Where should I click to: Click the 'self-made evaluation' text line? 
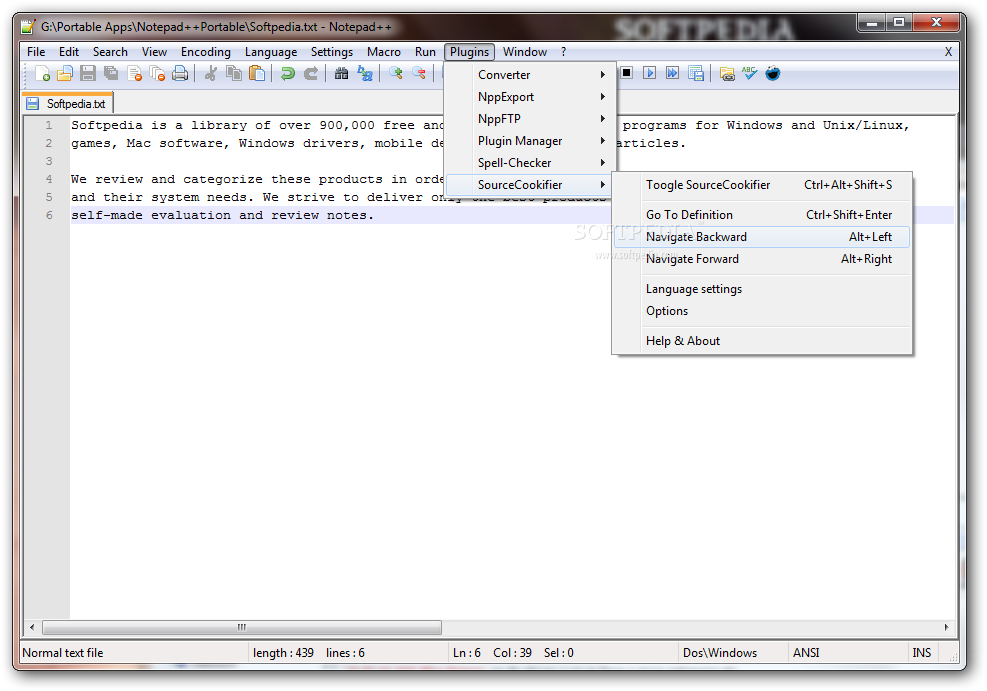click(222, 216)
